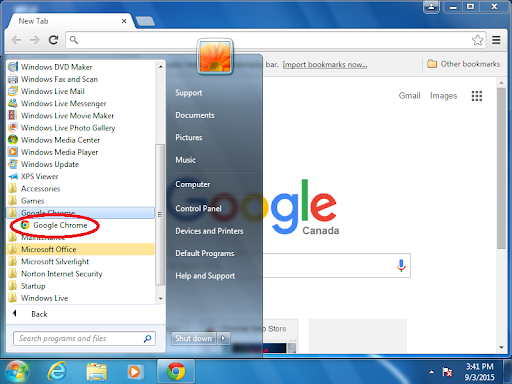Open Windows Media Player from taskbar

click(x=135, y=371)
